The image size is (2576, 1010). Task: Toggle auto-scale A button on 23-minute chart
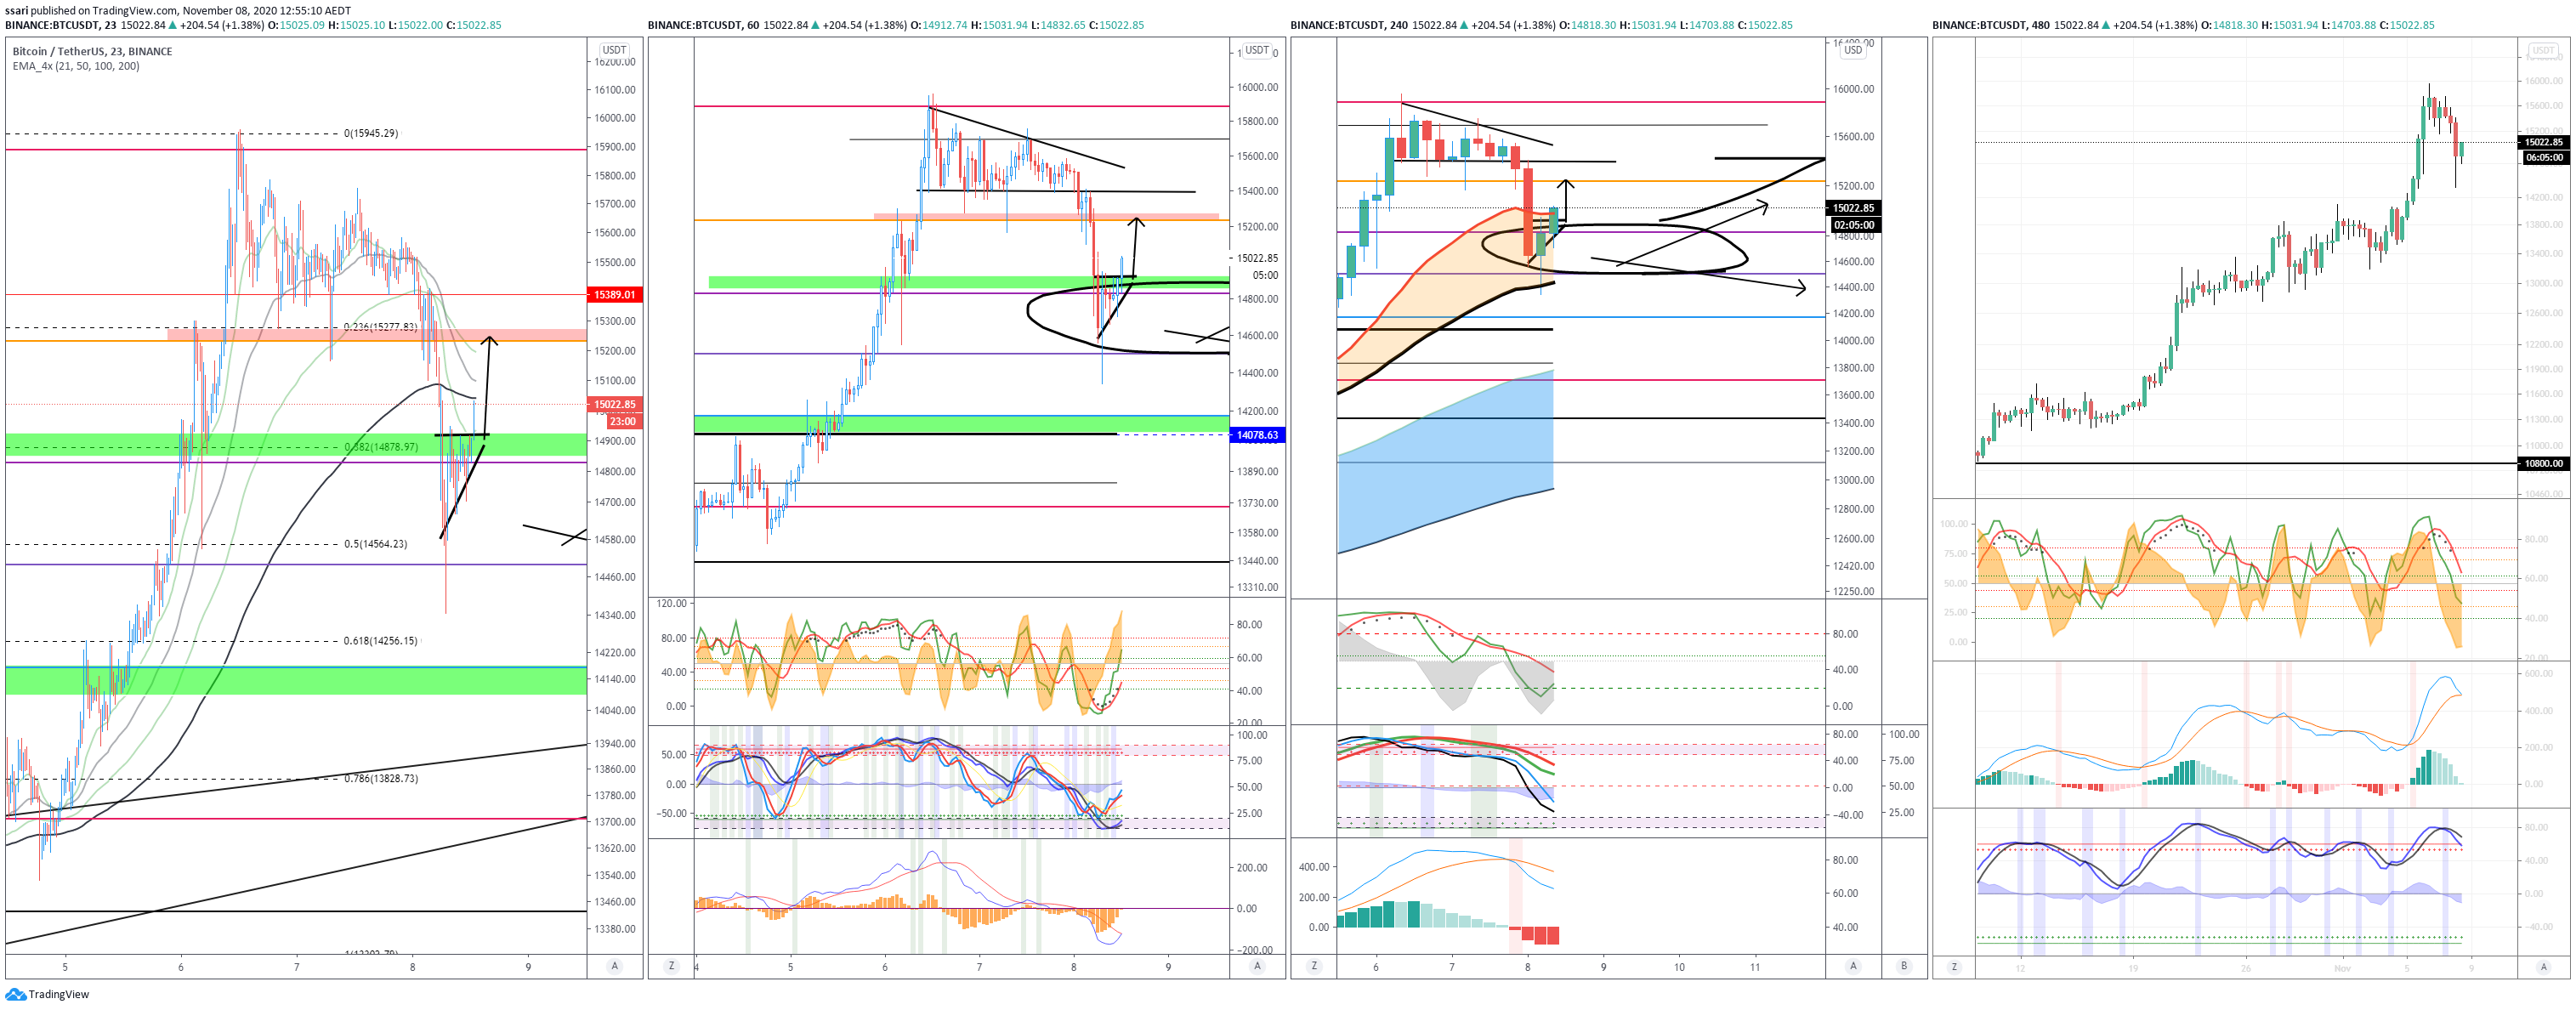(x=614, y=966)
